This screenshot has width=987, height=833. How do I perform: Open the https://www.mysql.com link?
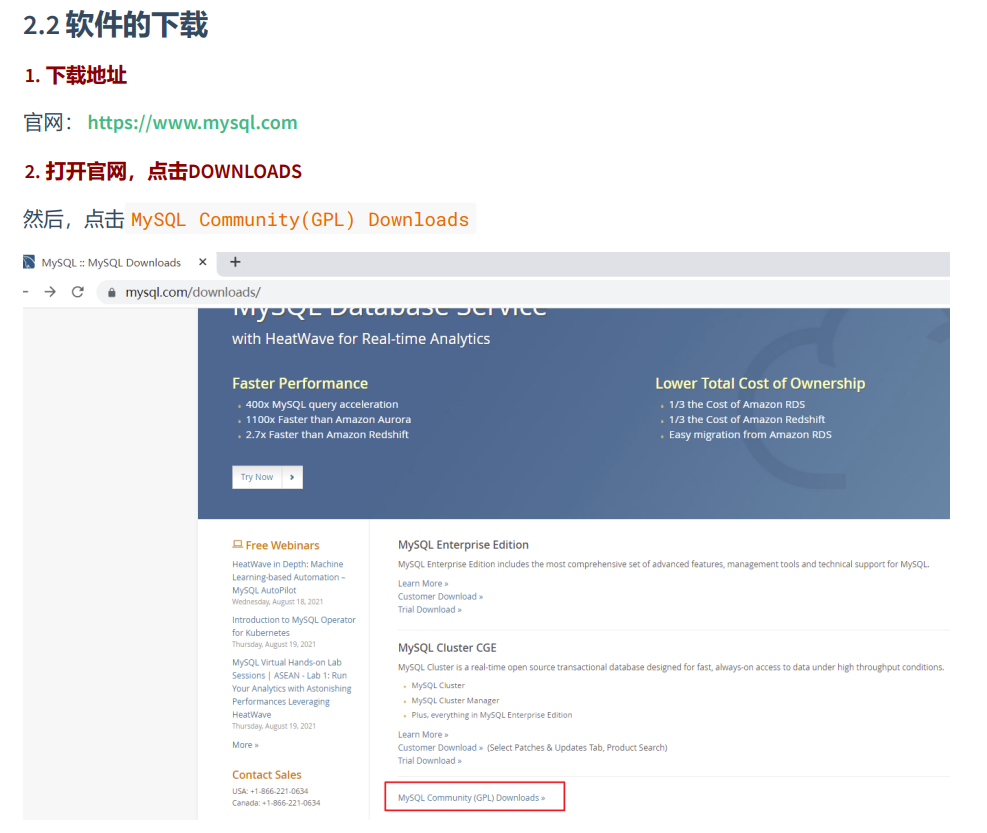[x=193, y=122]
